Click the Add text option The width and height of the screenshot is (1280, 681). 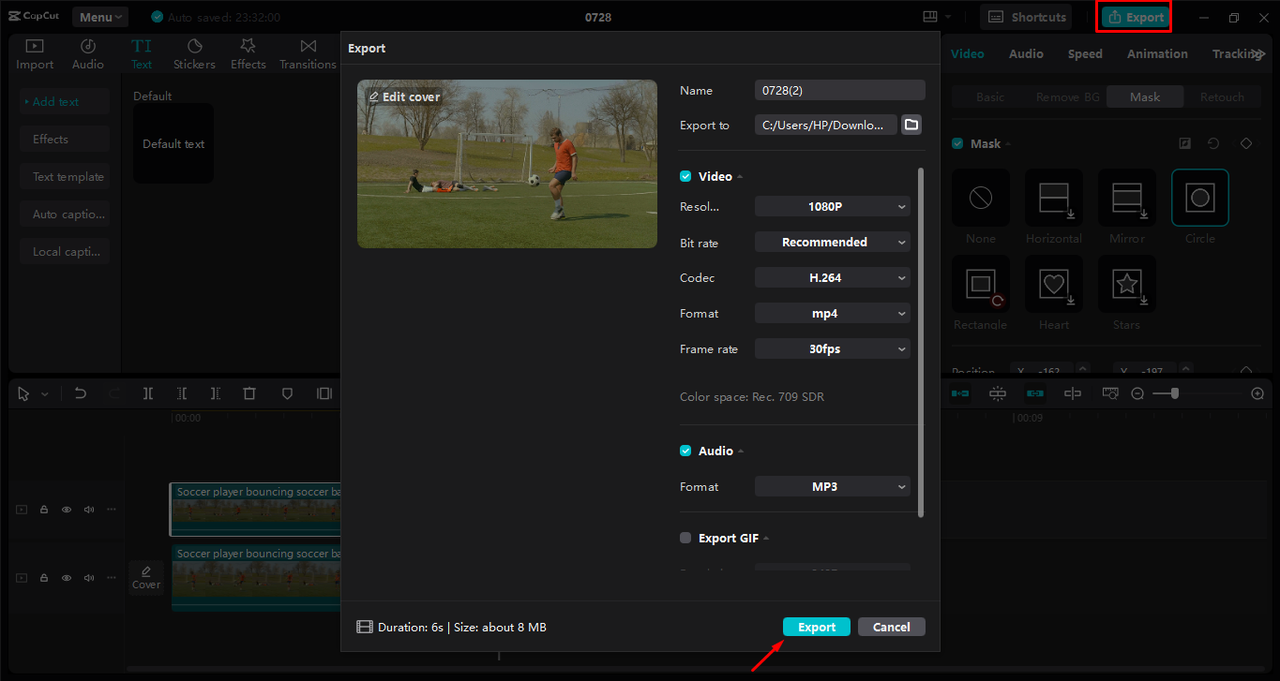(x=64, y=102)
